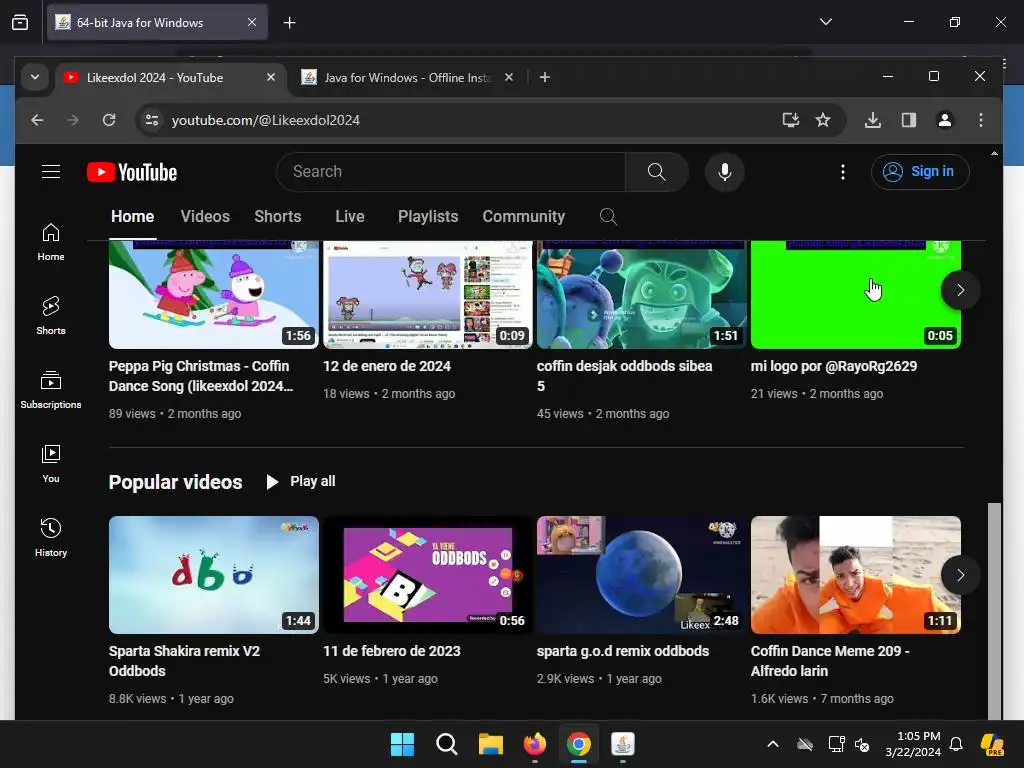Close Likeexdol 2024 YouTube tab

[271, 77]
